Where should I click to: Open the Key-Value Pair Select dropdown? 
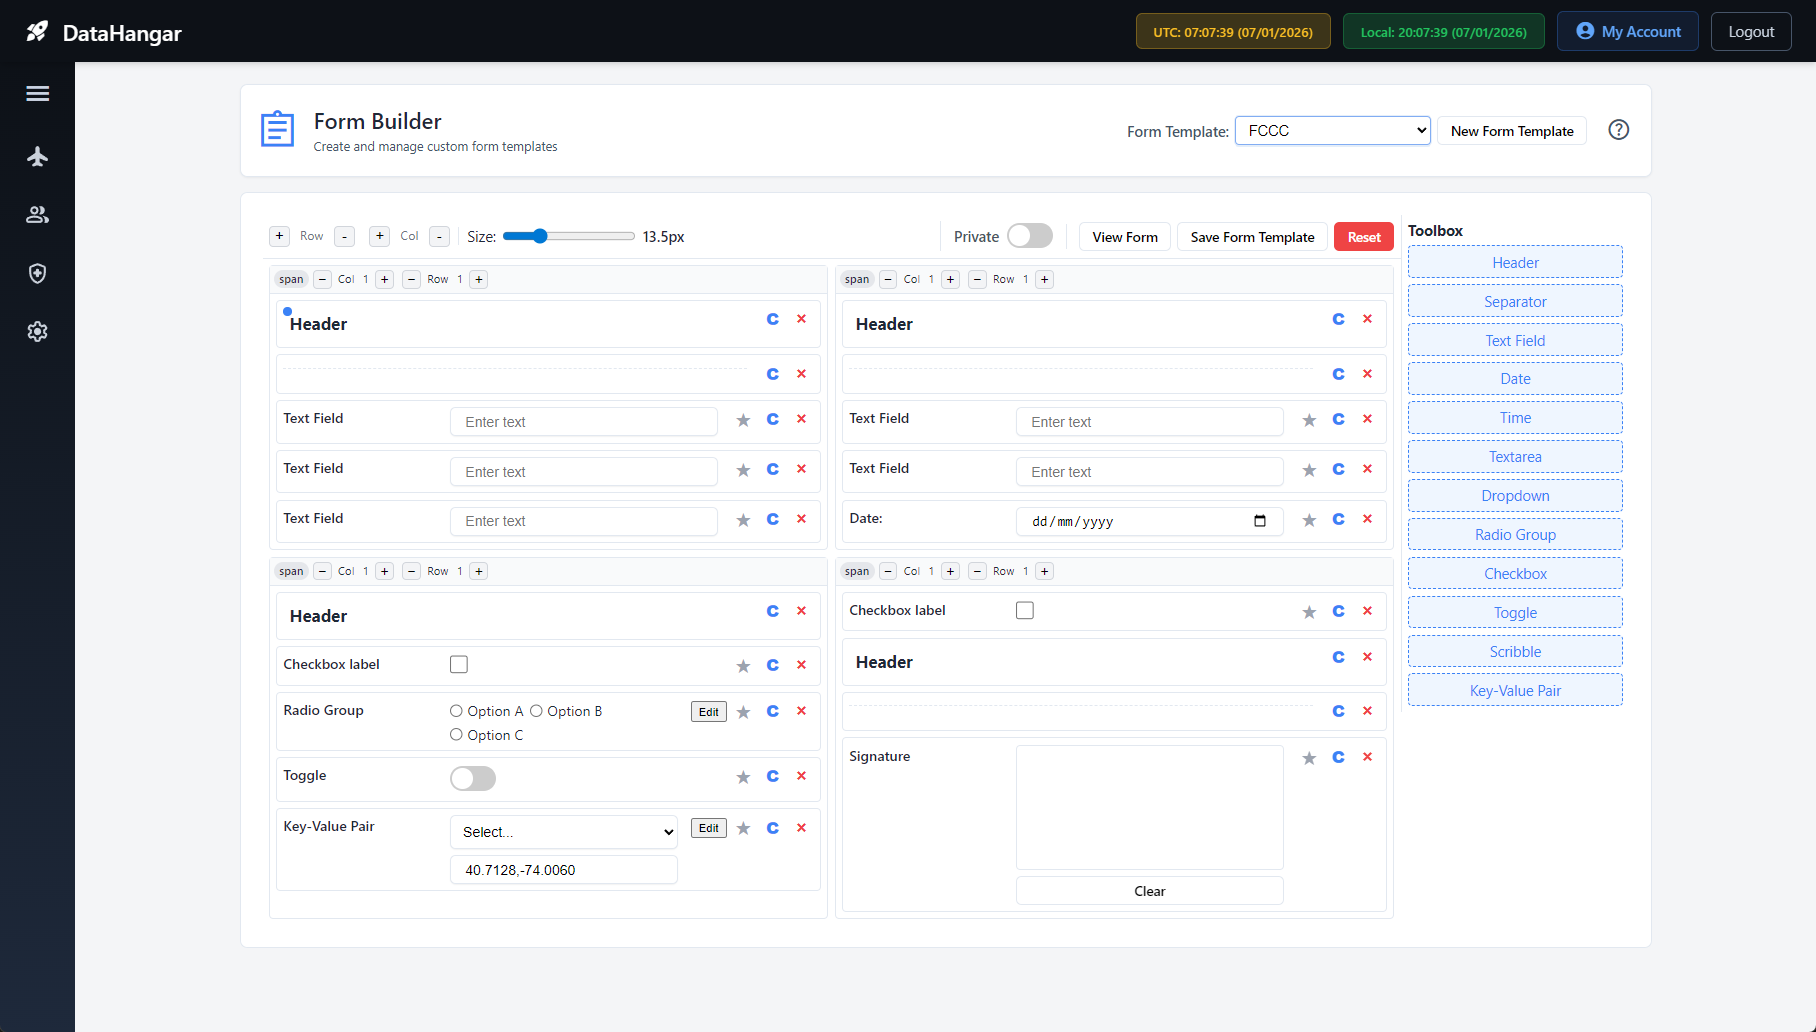tap(563, 831)
